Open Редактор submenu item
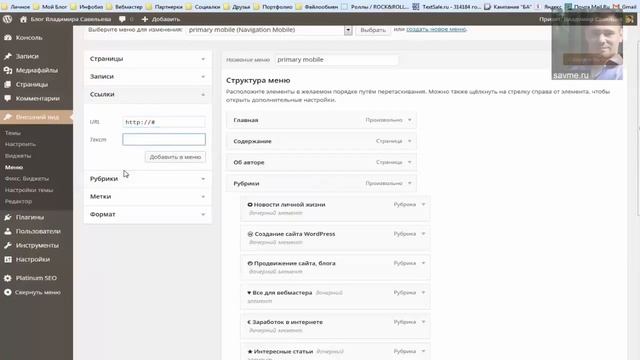Image resolution: width=640 pixels, height=360 pixels. click(x=18, y=202)
